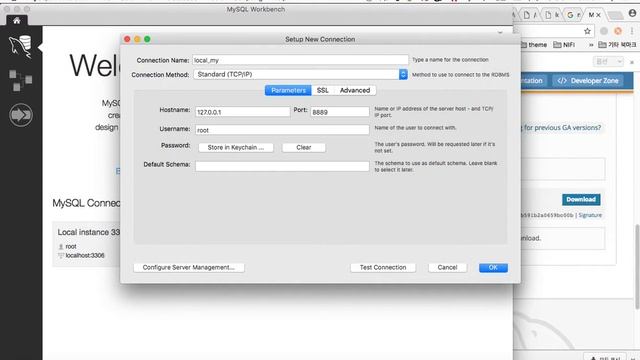Switch to the Advanced tab

(x=355, y=90)
